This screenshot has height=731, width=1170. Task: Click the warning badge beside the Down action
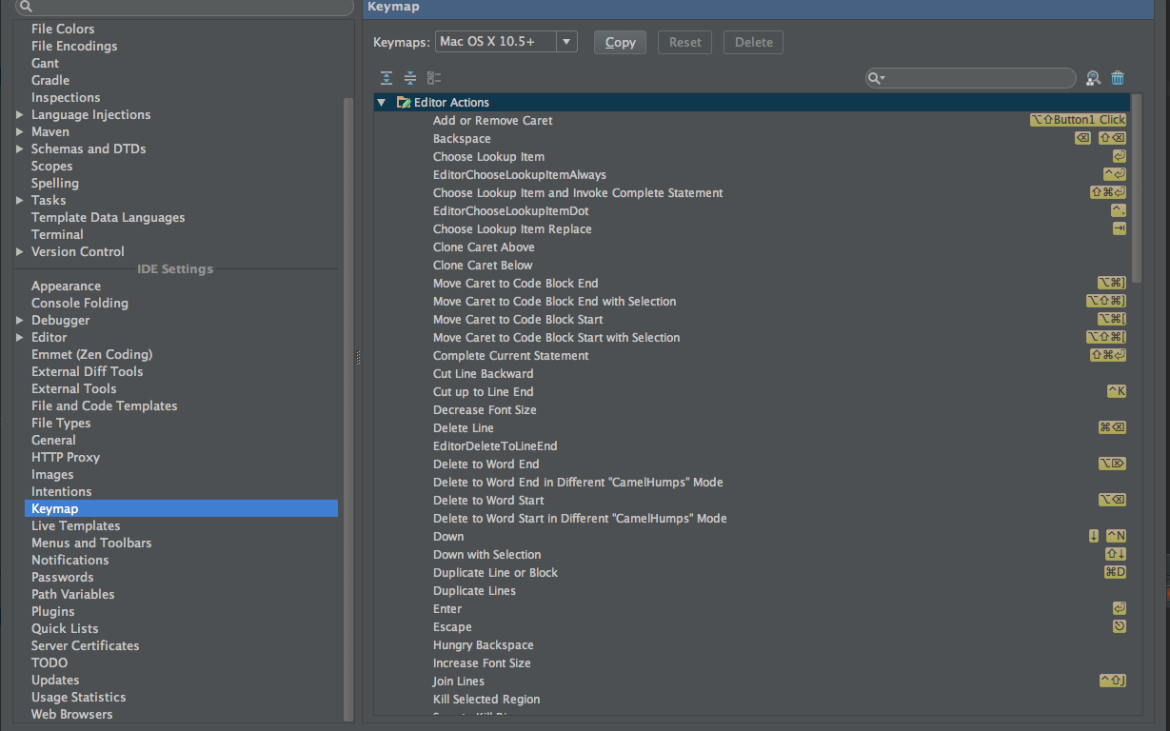[1094, 536]
